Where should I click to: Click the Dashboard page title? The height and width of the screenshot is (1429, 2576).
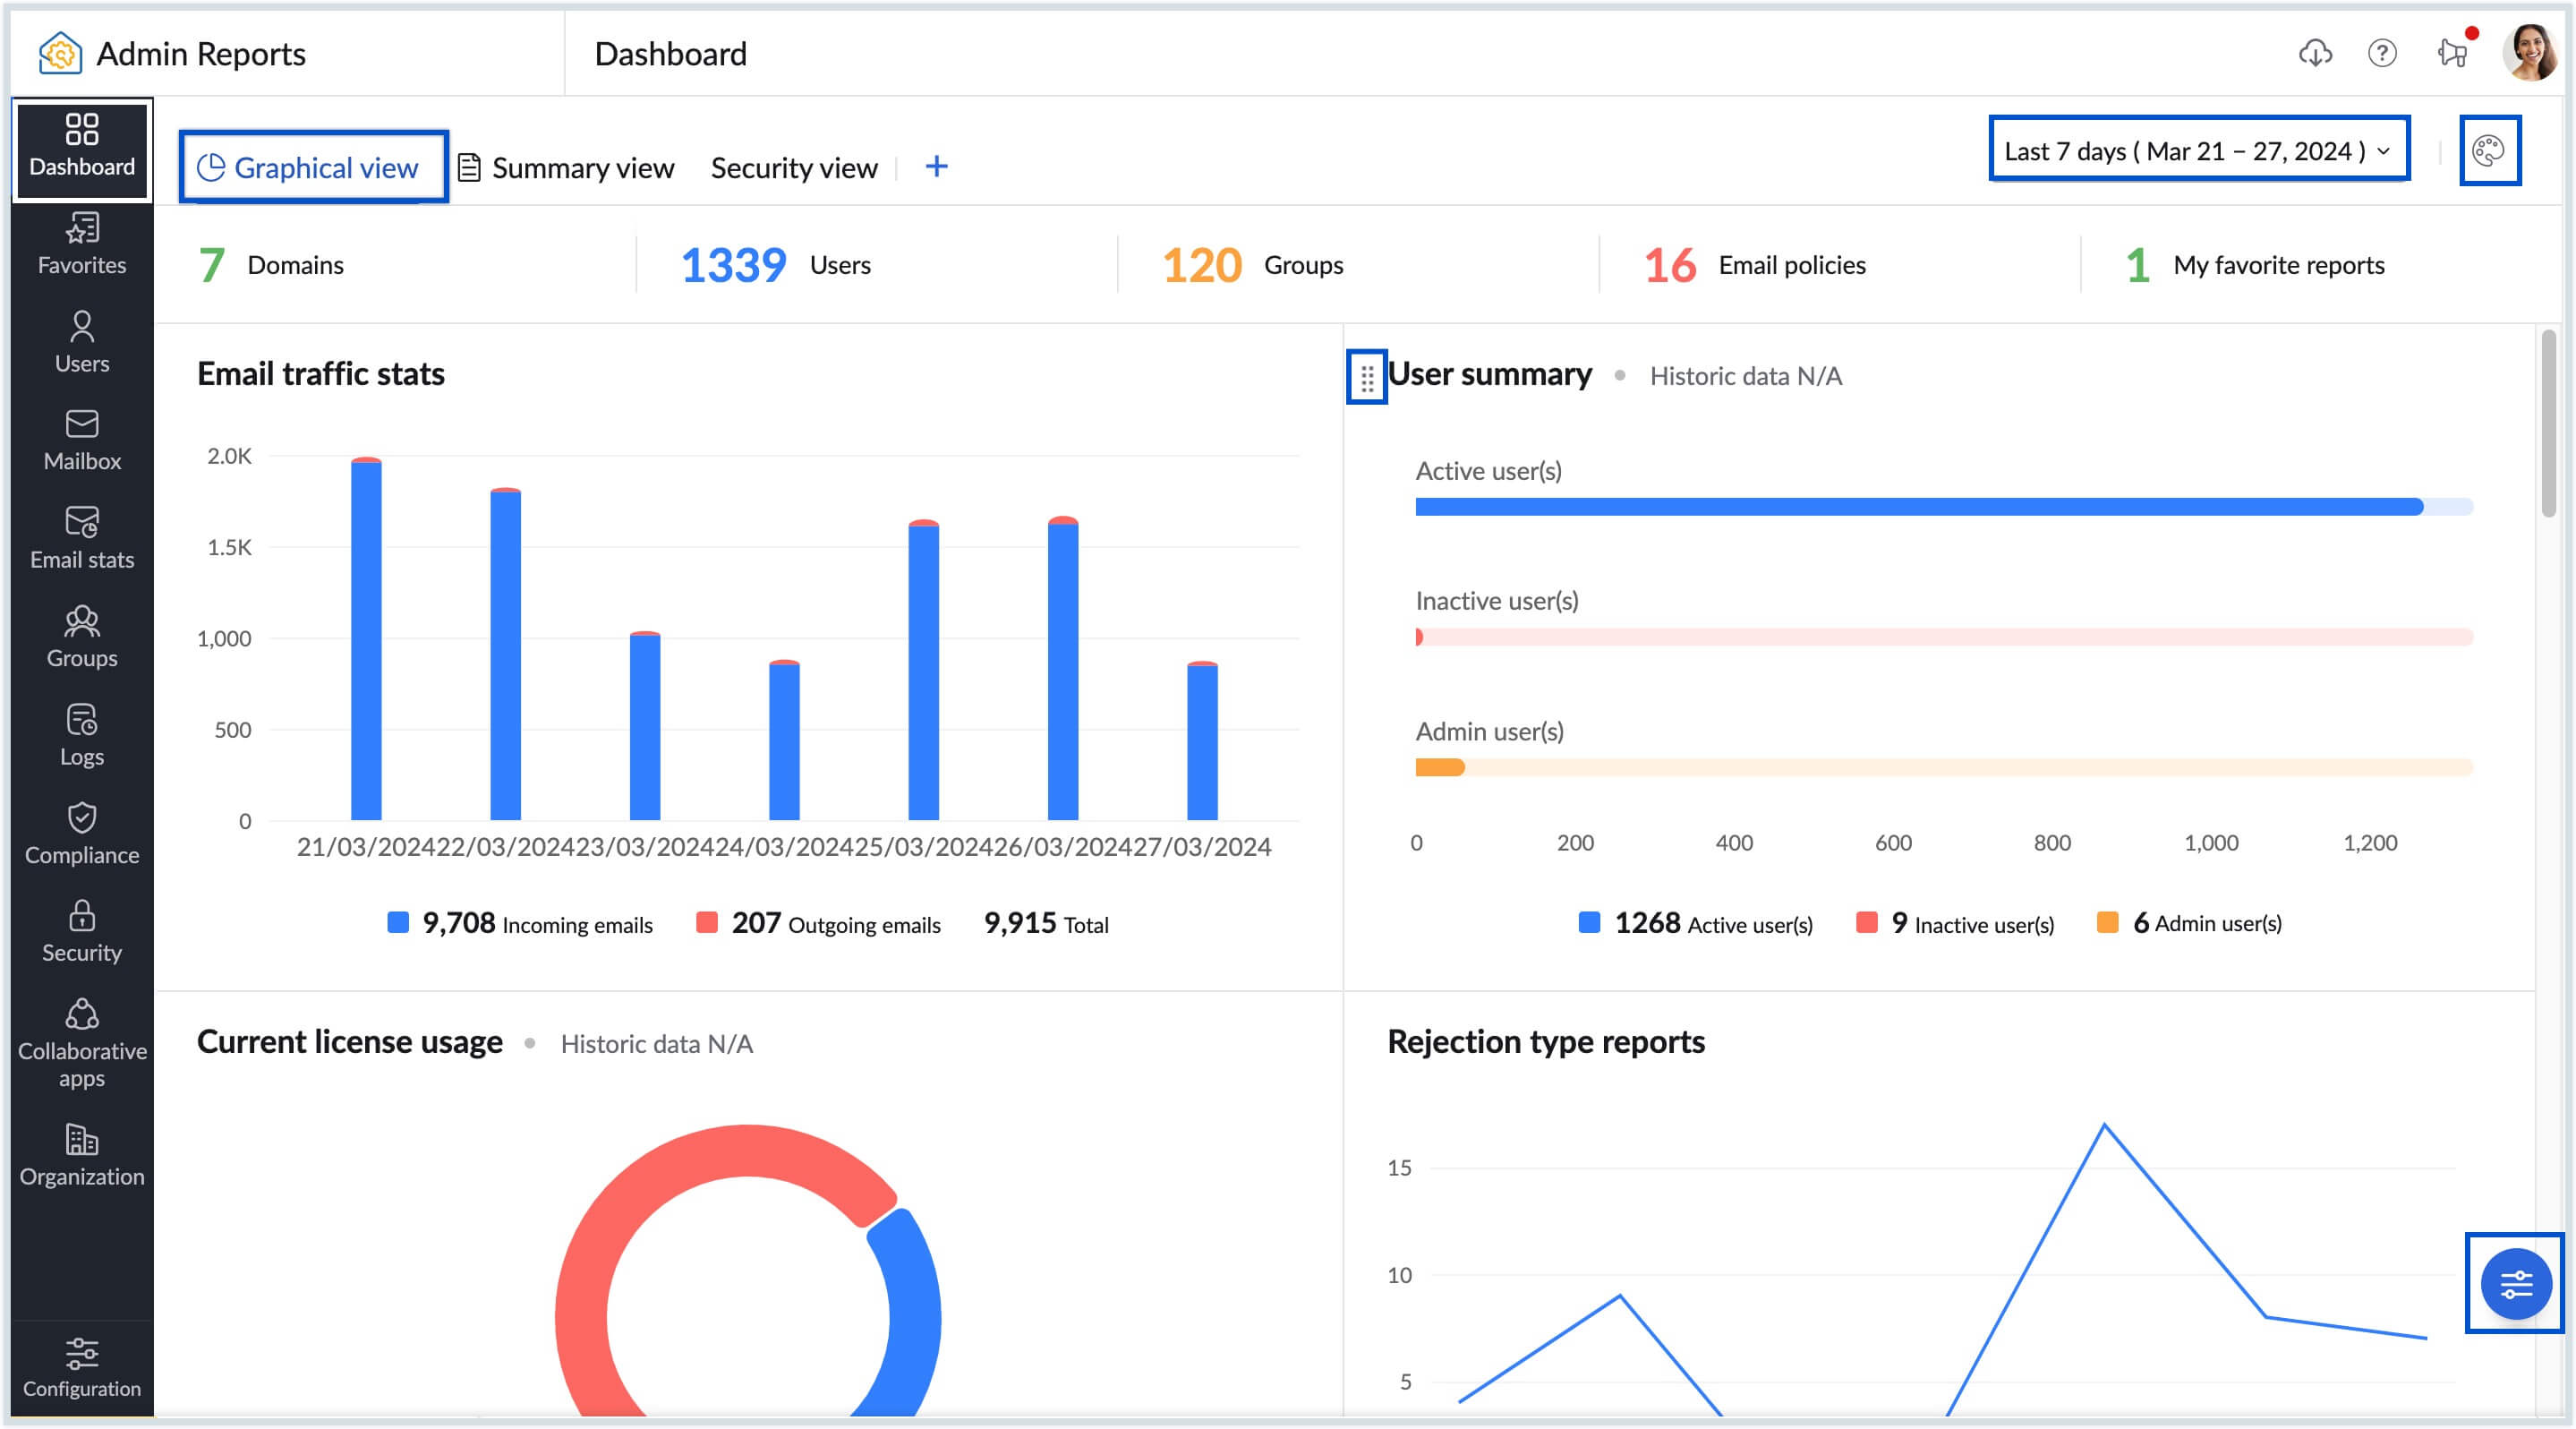coord(670,53)
